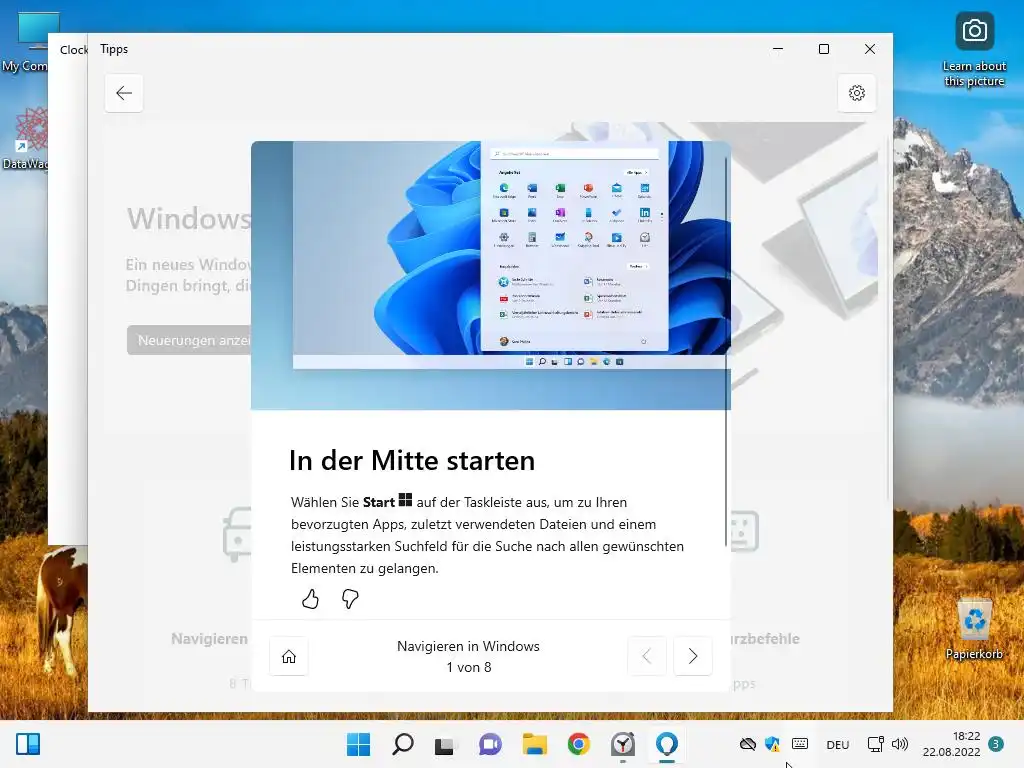
Task: Switch input language DEU
Action: [x=837, y=744]
